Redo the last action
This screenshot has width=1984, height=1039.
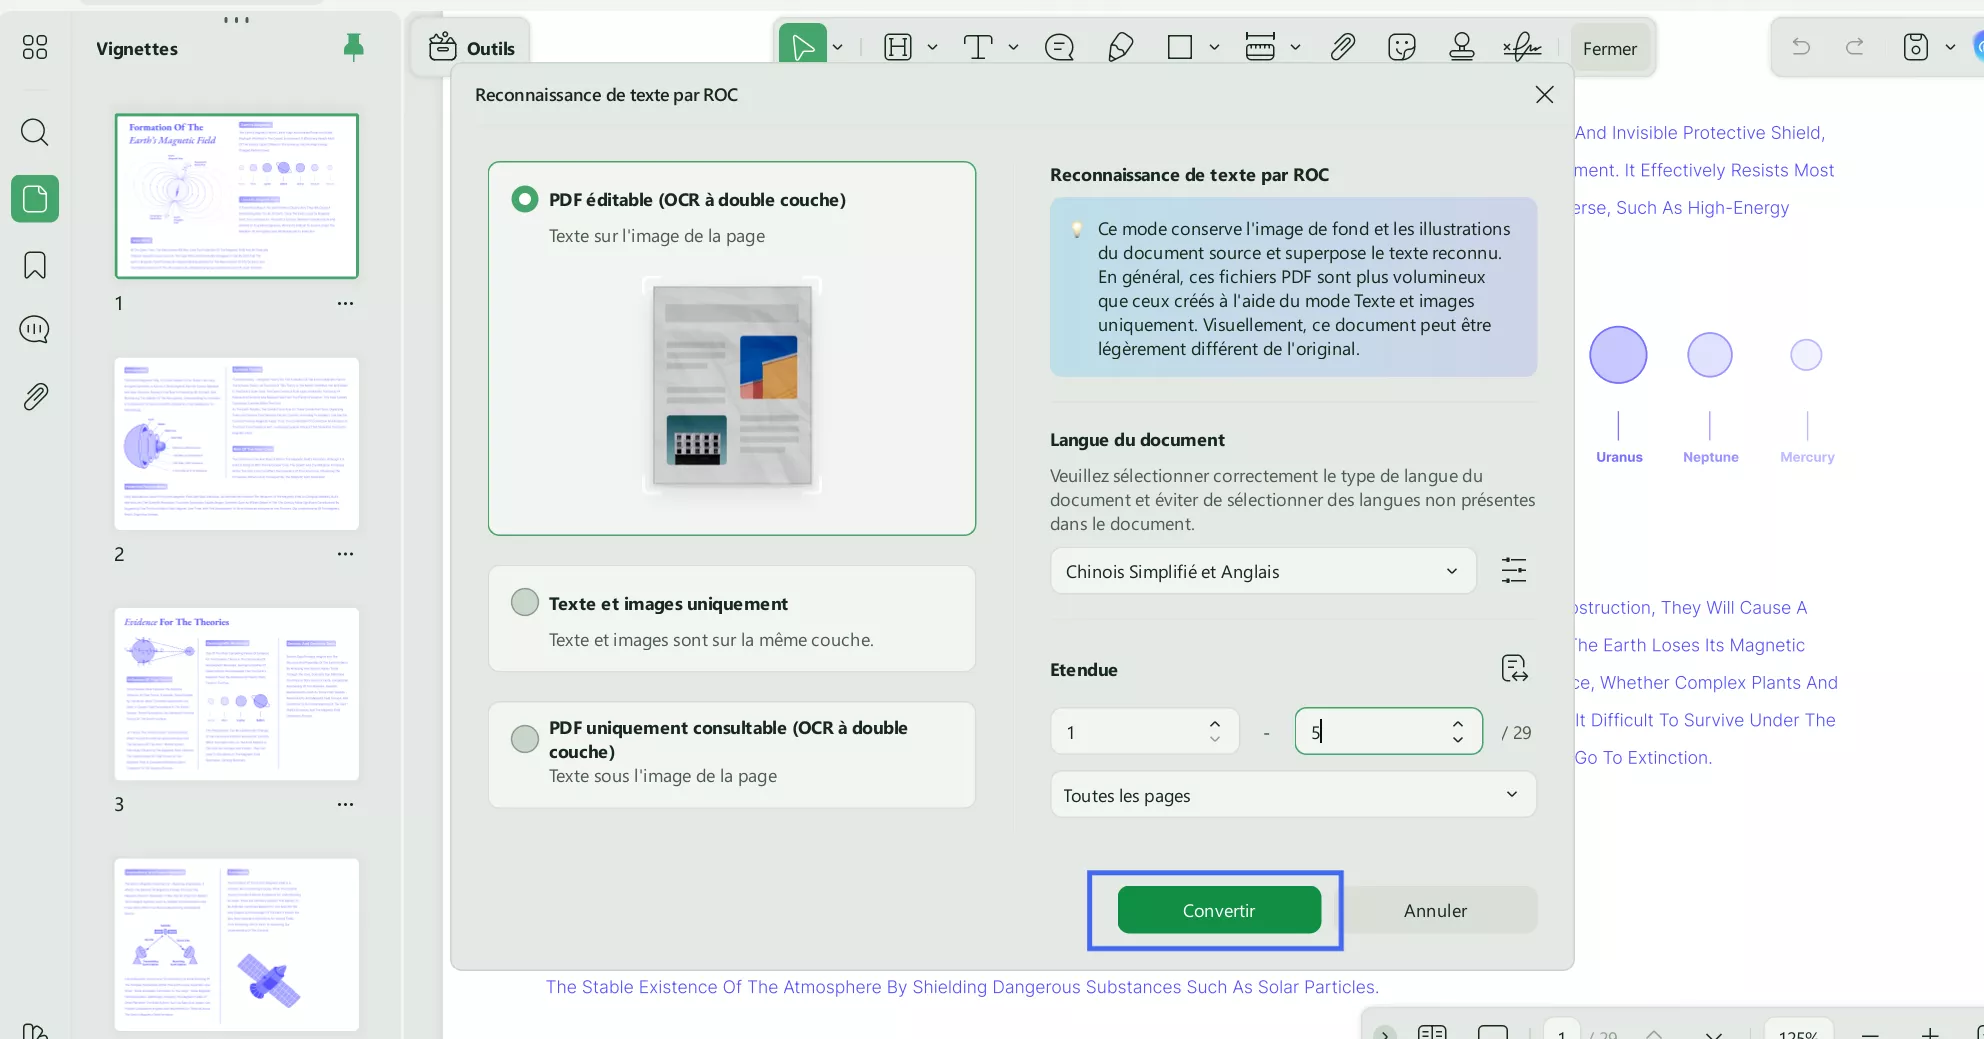click(1855, 47)
